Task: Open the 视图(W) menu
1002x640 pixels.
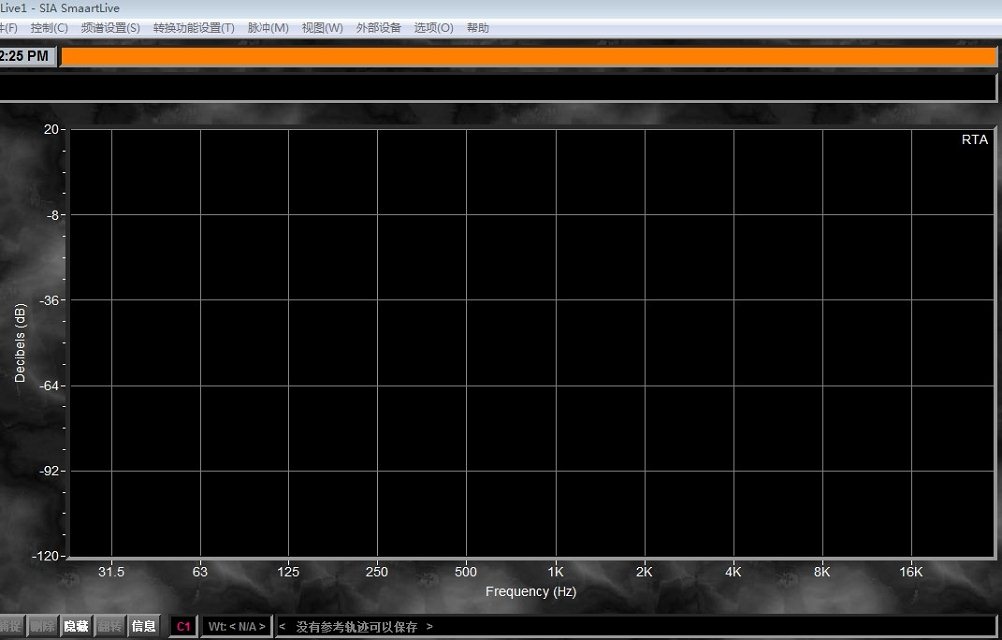Action: click(322, 28)
